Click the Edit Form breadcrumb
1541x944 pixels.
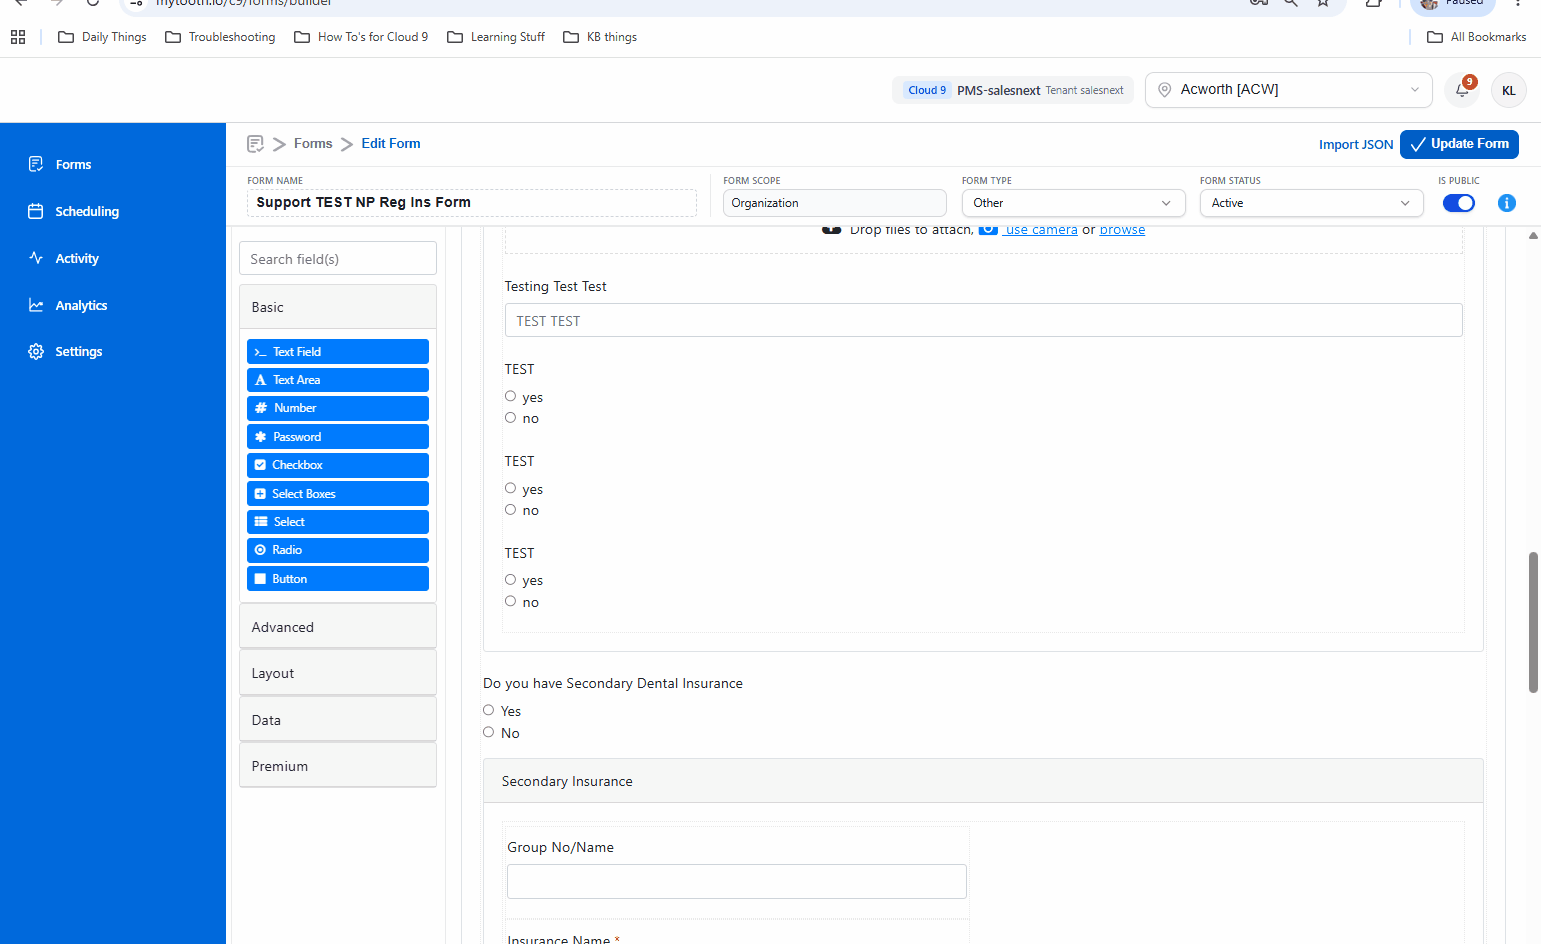pyautogui.click(x=391, y=144)
